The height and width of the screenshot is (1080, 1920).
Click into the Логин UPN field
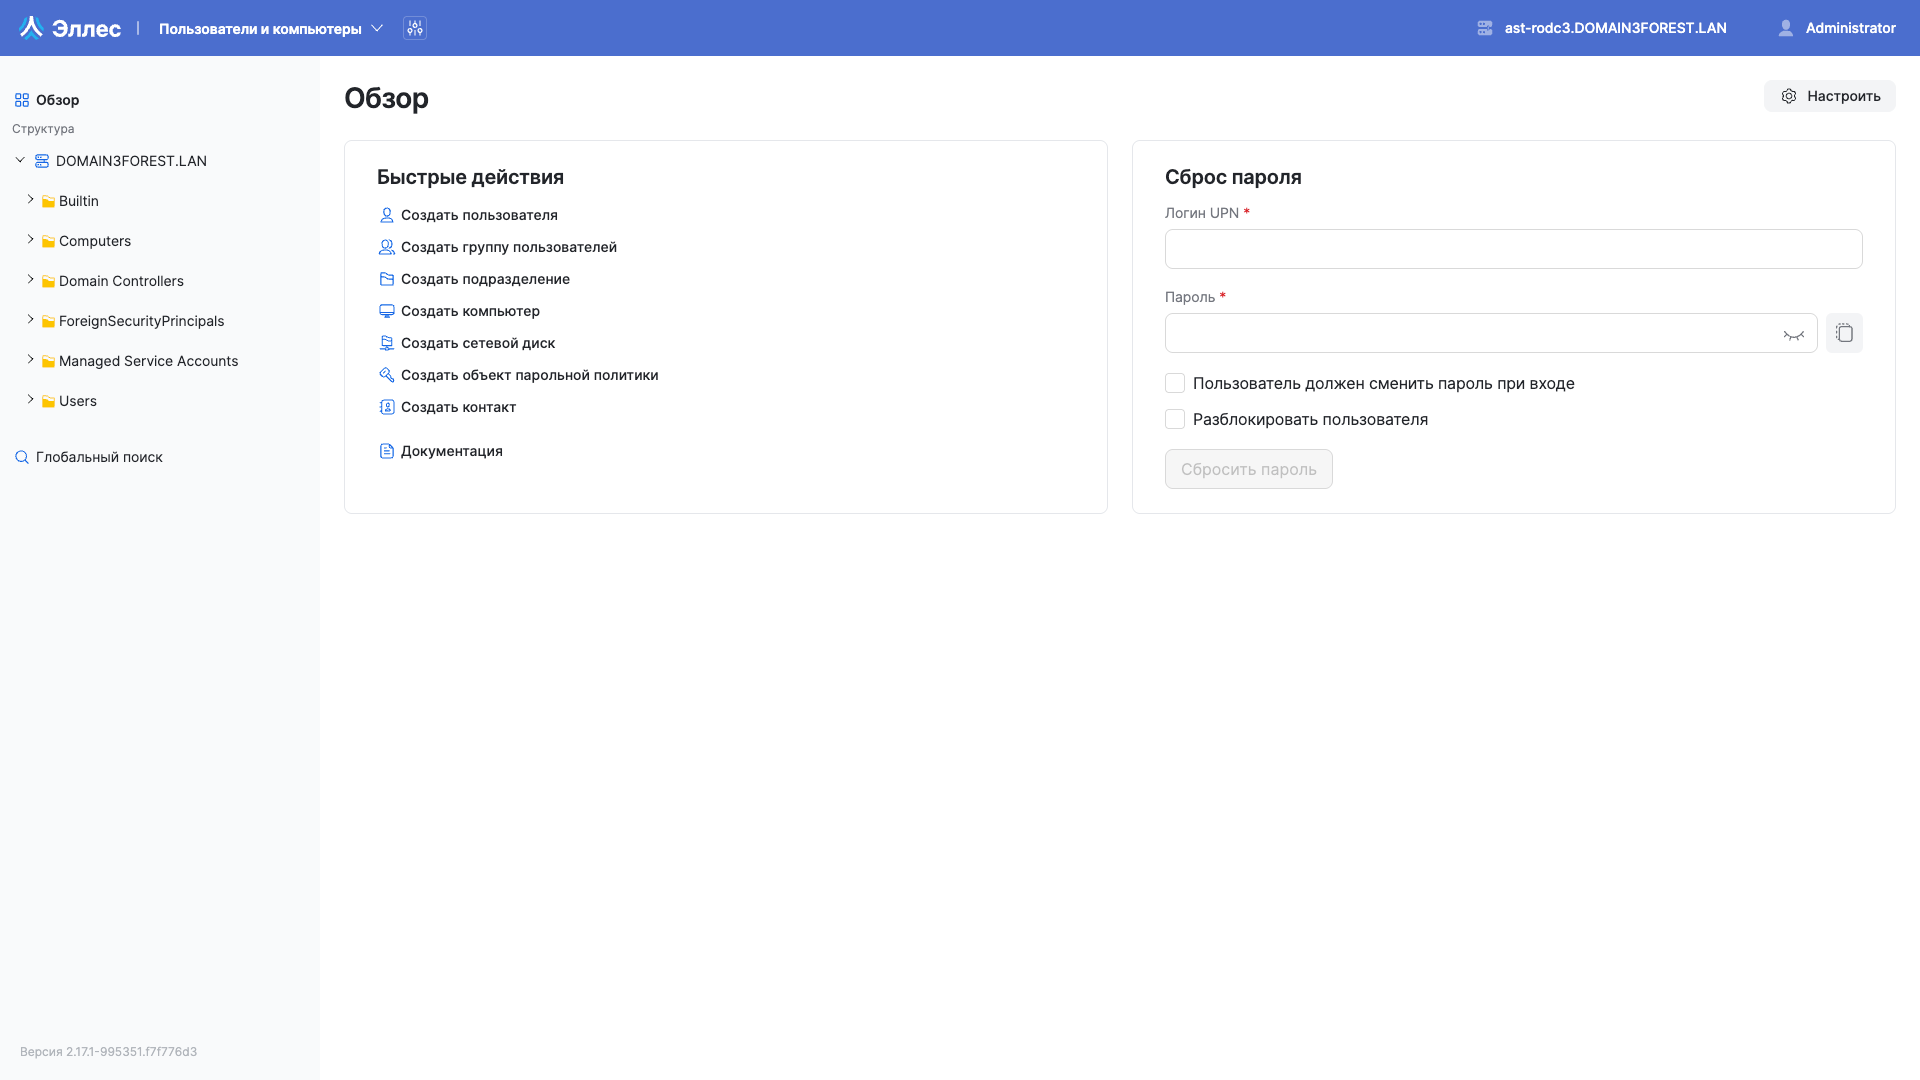(1513, 249)
